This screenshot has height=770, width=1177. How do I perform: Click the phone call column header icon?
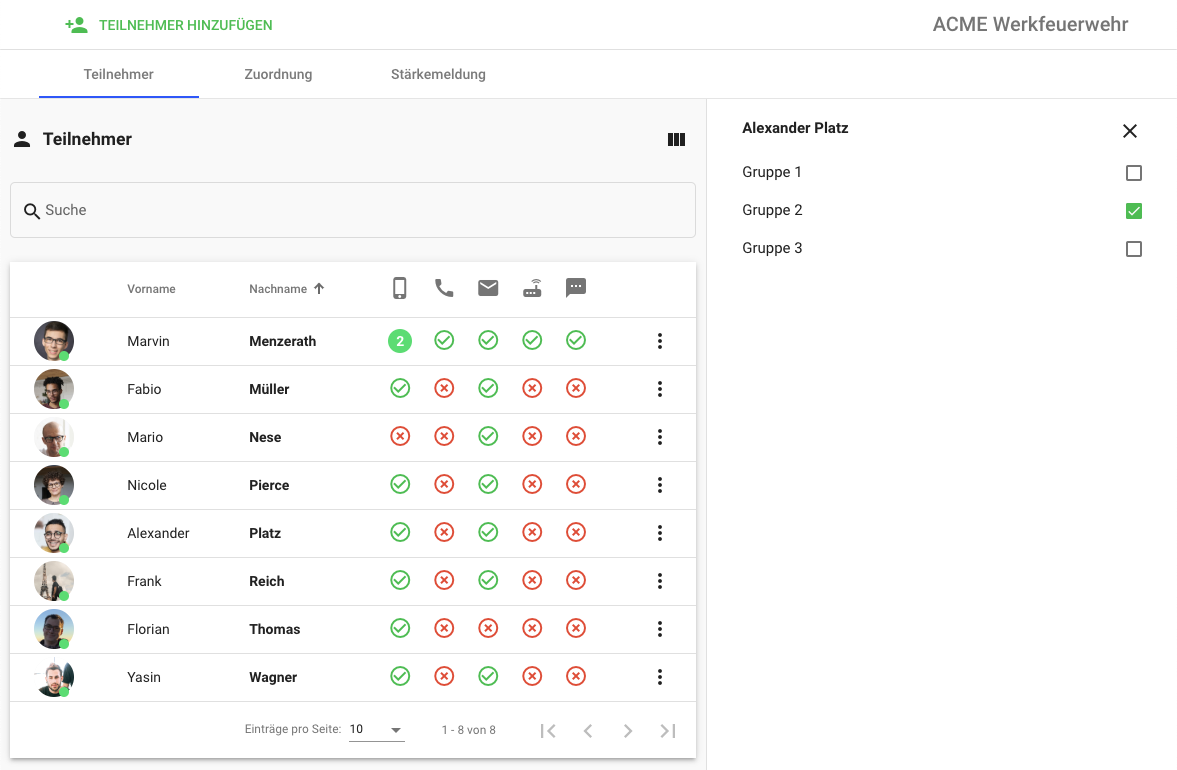click(x=444, y=289)
